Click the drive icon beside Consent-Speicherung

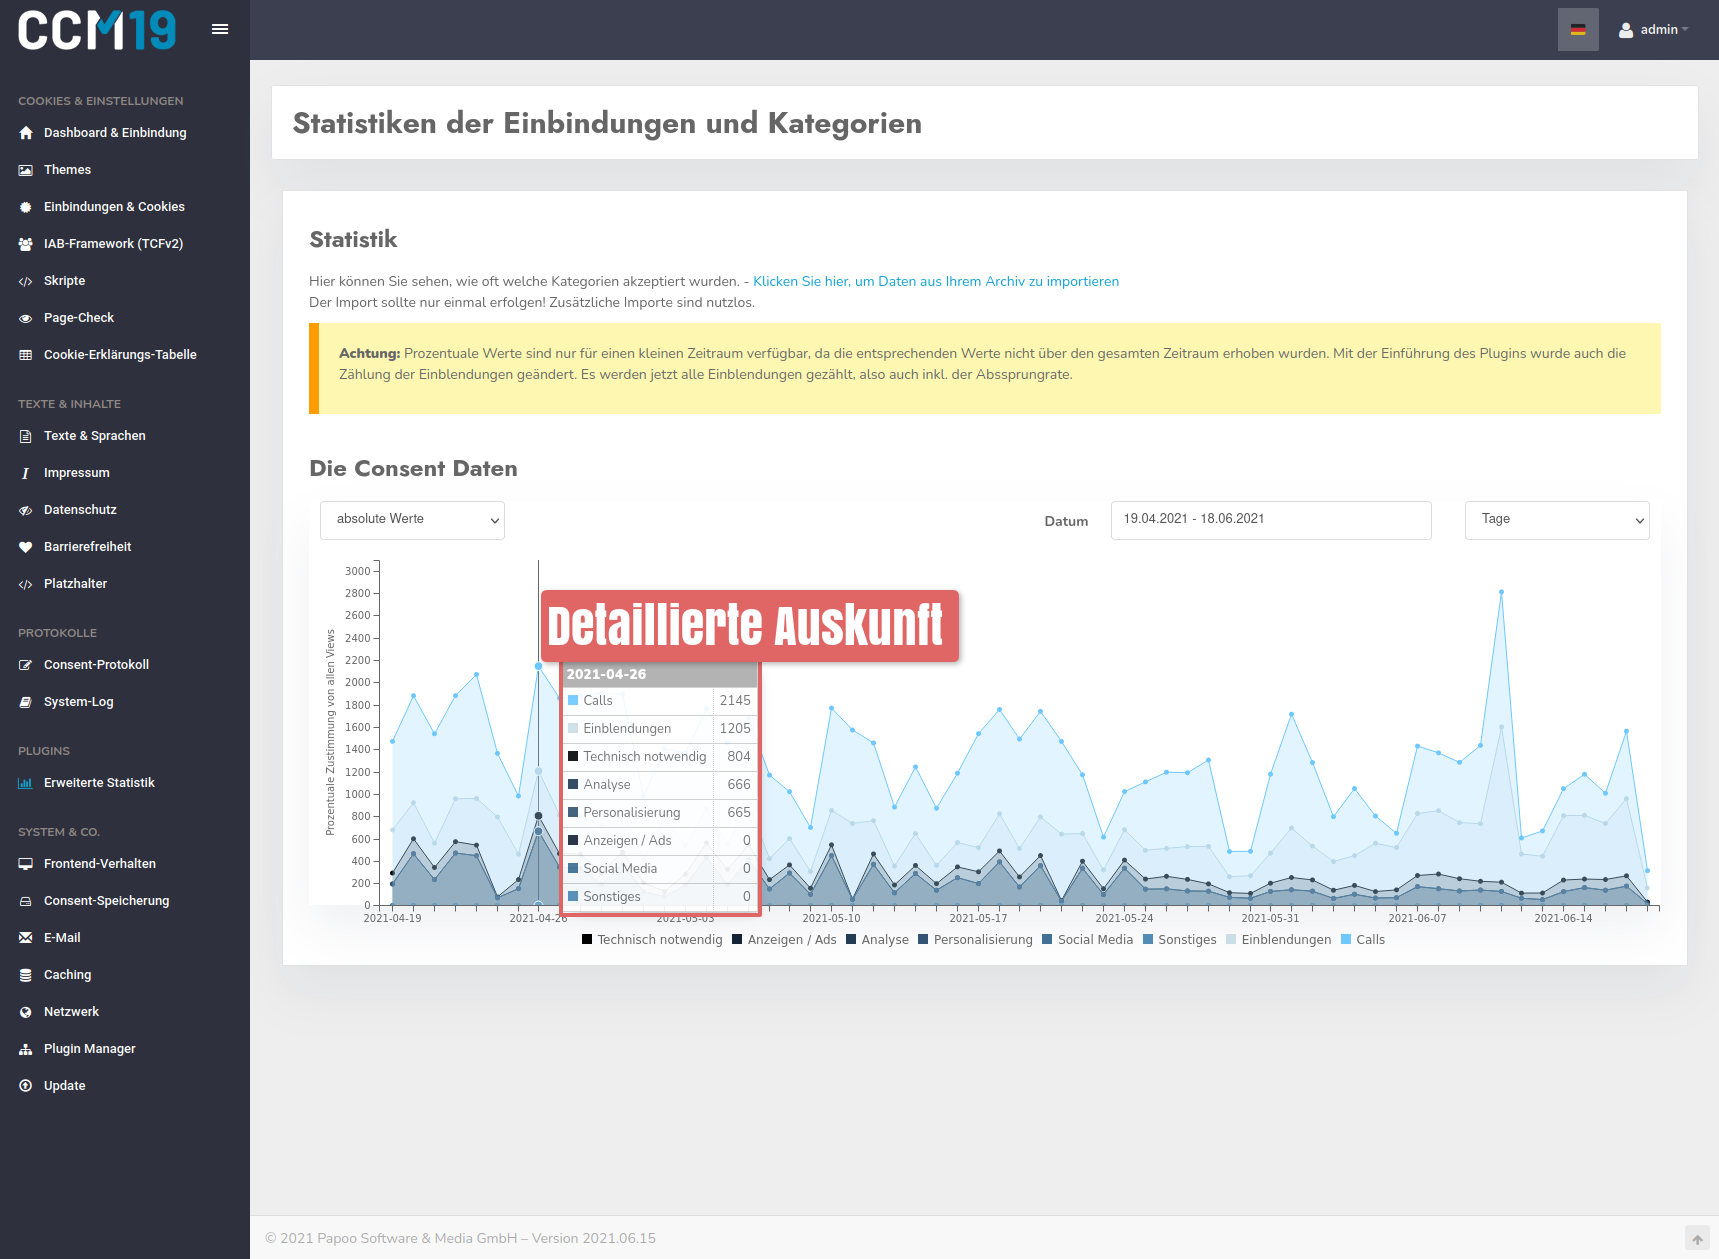click(26, 901)
